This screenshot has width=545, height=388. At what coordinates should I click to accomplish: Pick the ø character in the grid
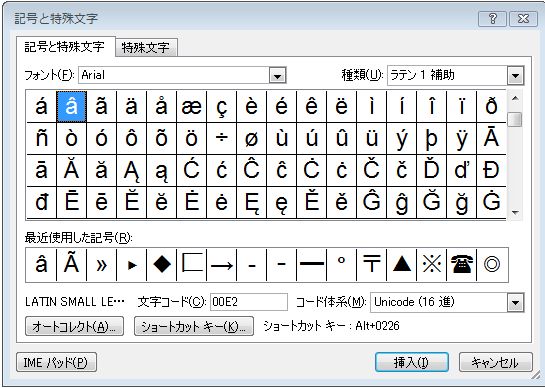click(x=251, y=138)
